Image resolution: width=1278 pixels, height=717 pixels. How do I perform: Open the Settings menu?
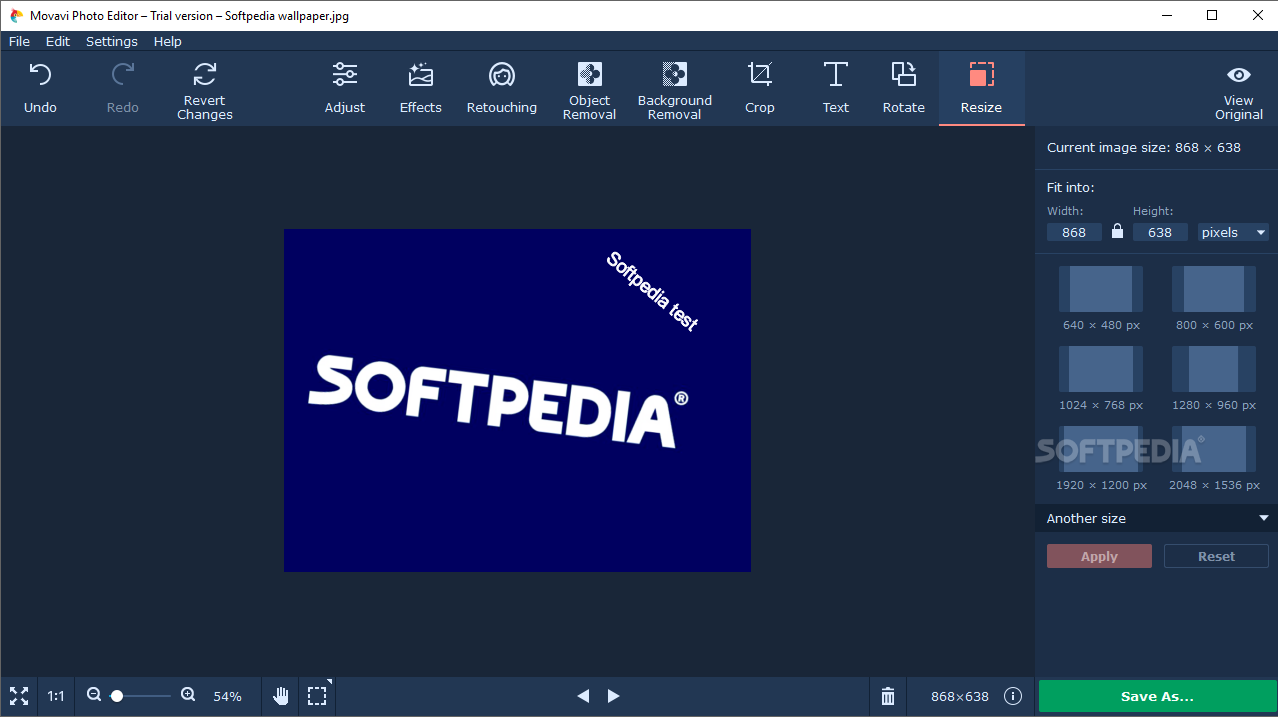pyautogui.click(x=112, y=41)
